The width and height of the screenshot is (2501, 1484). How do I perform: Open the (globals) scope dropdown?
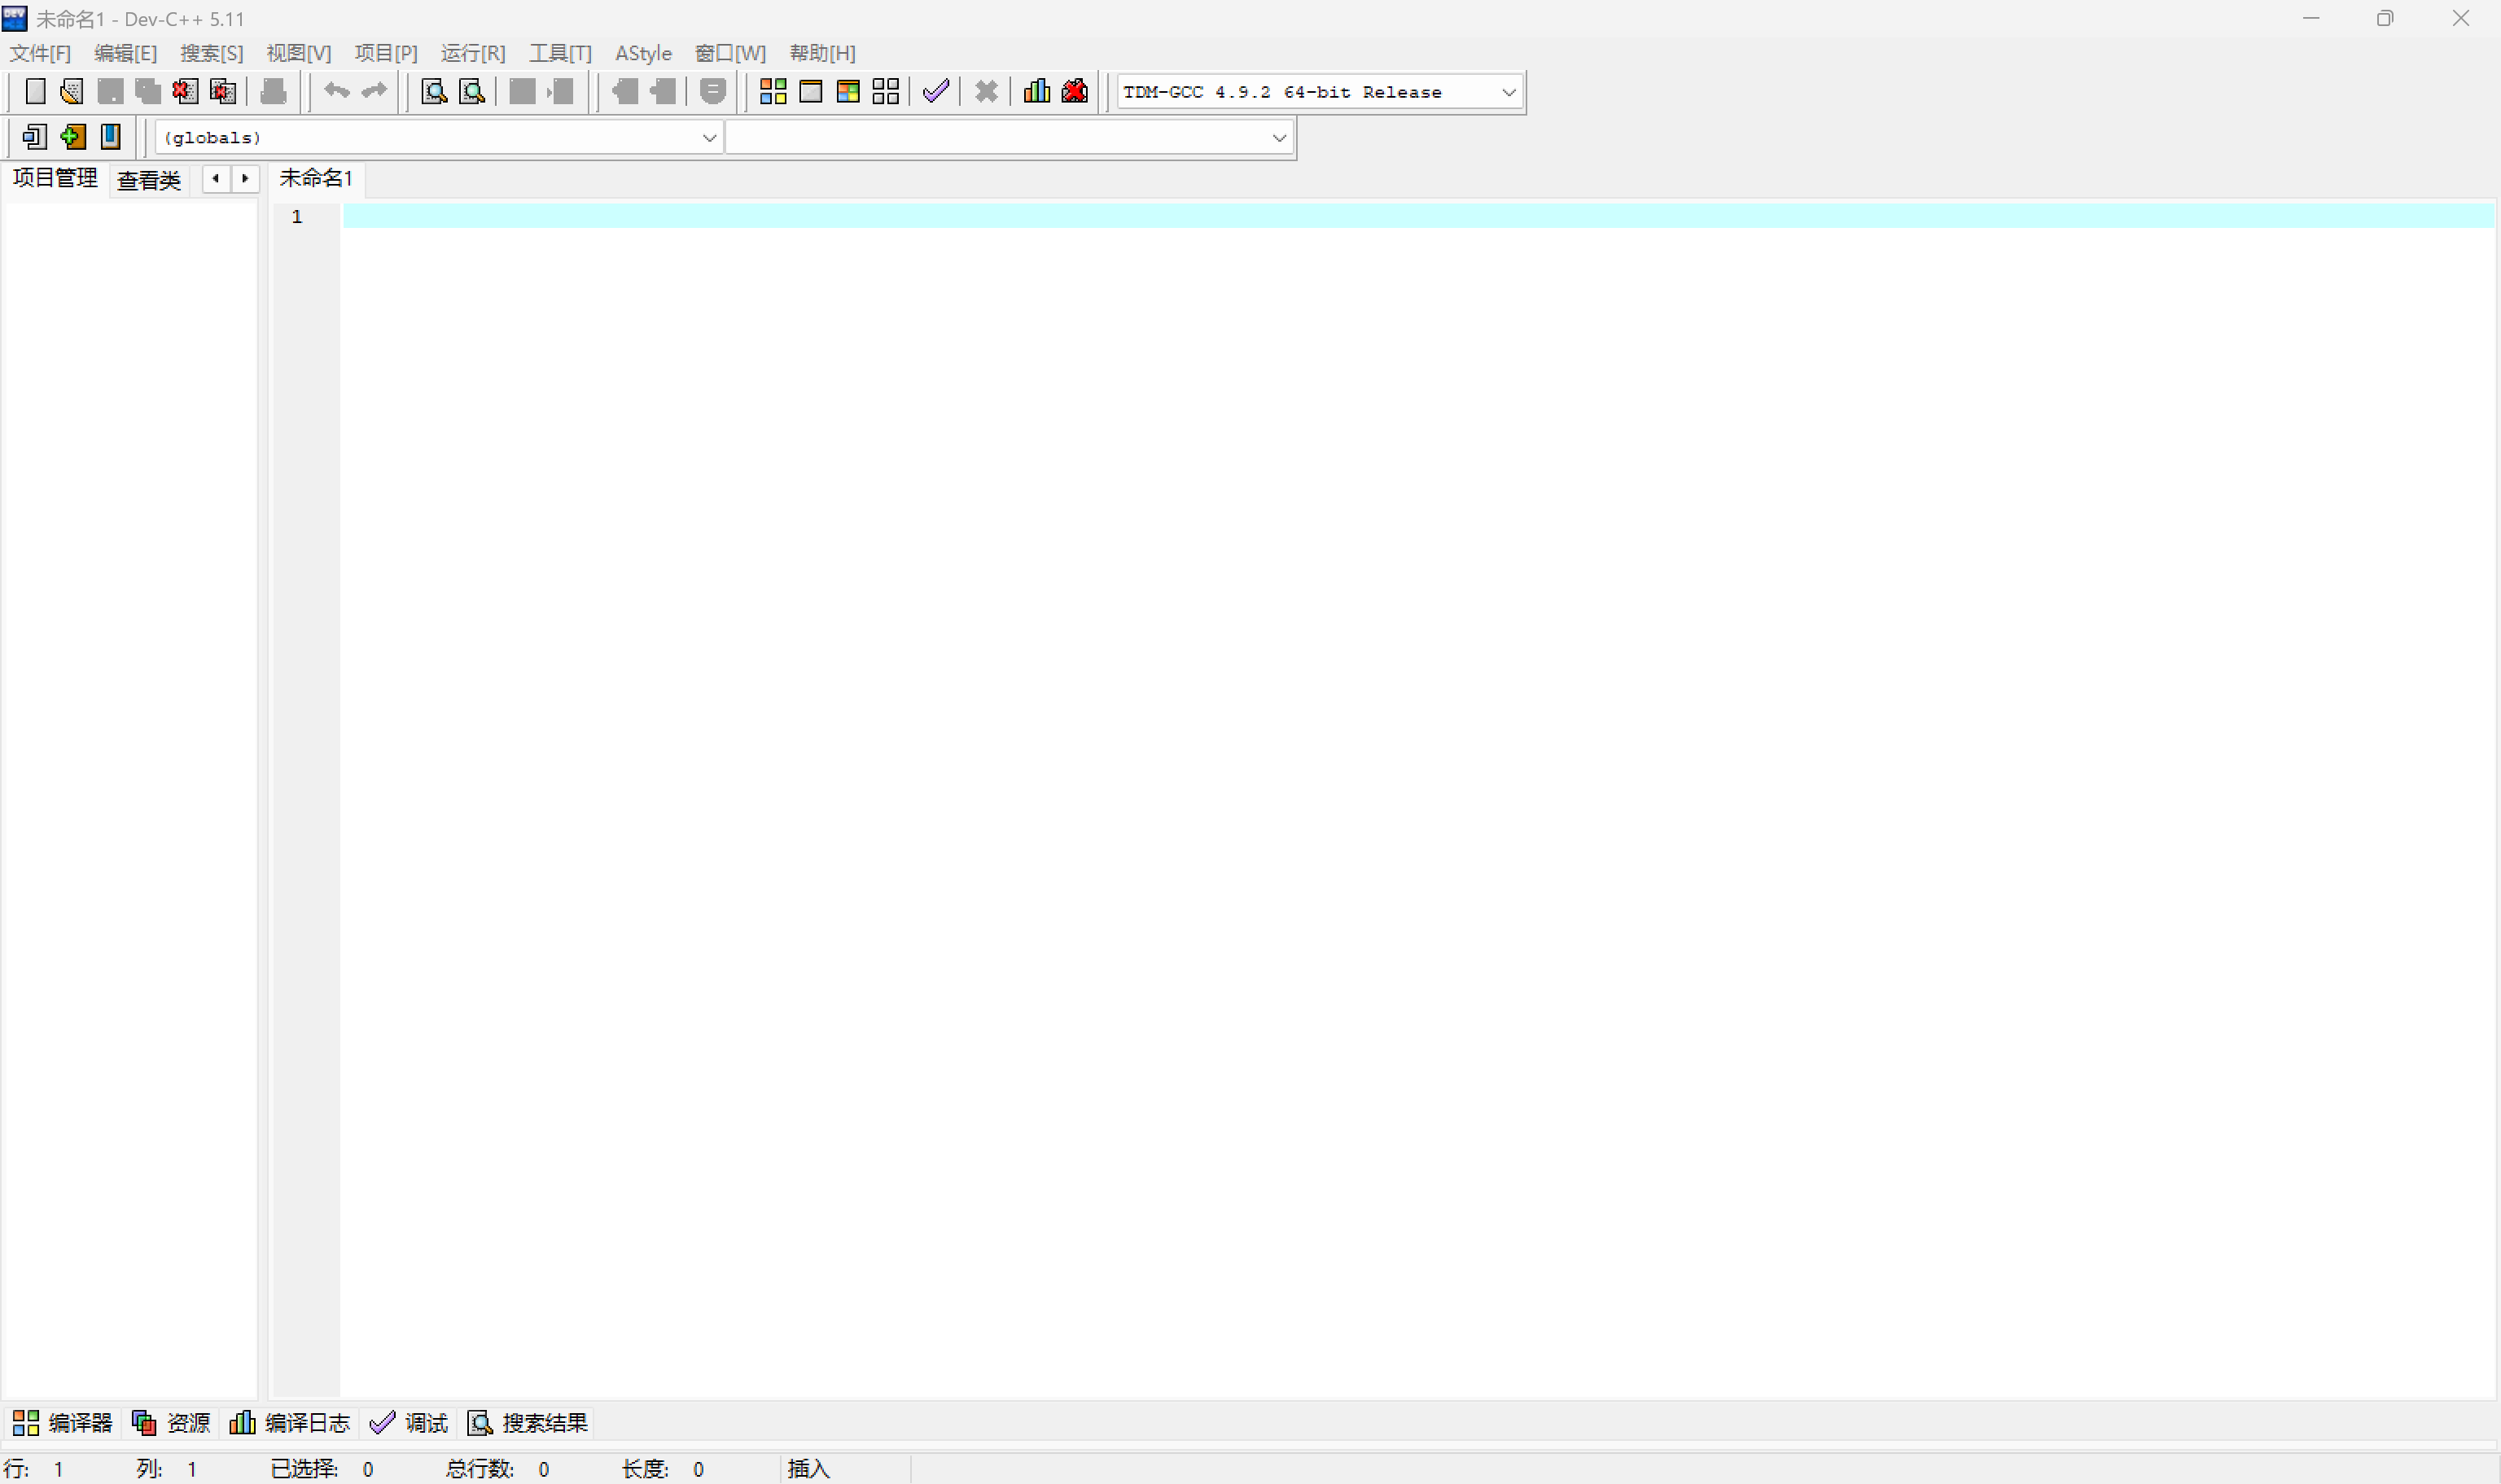tap(709, 138)
